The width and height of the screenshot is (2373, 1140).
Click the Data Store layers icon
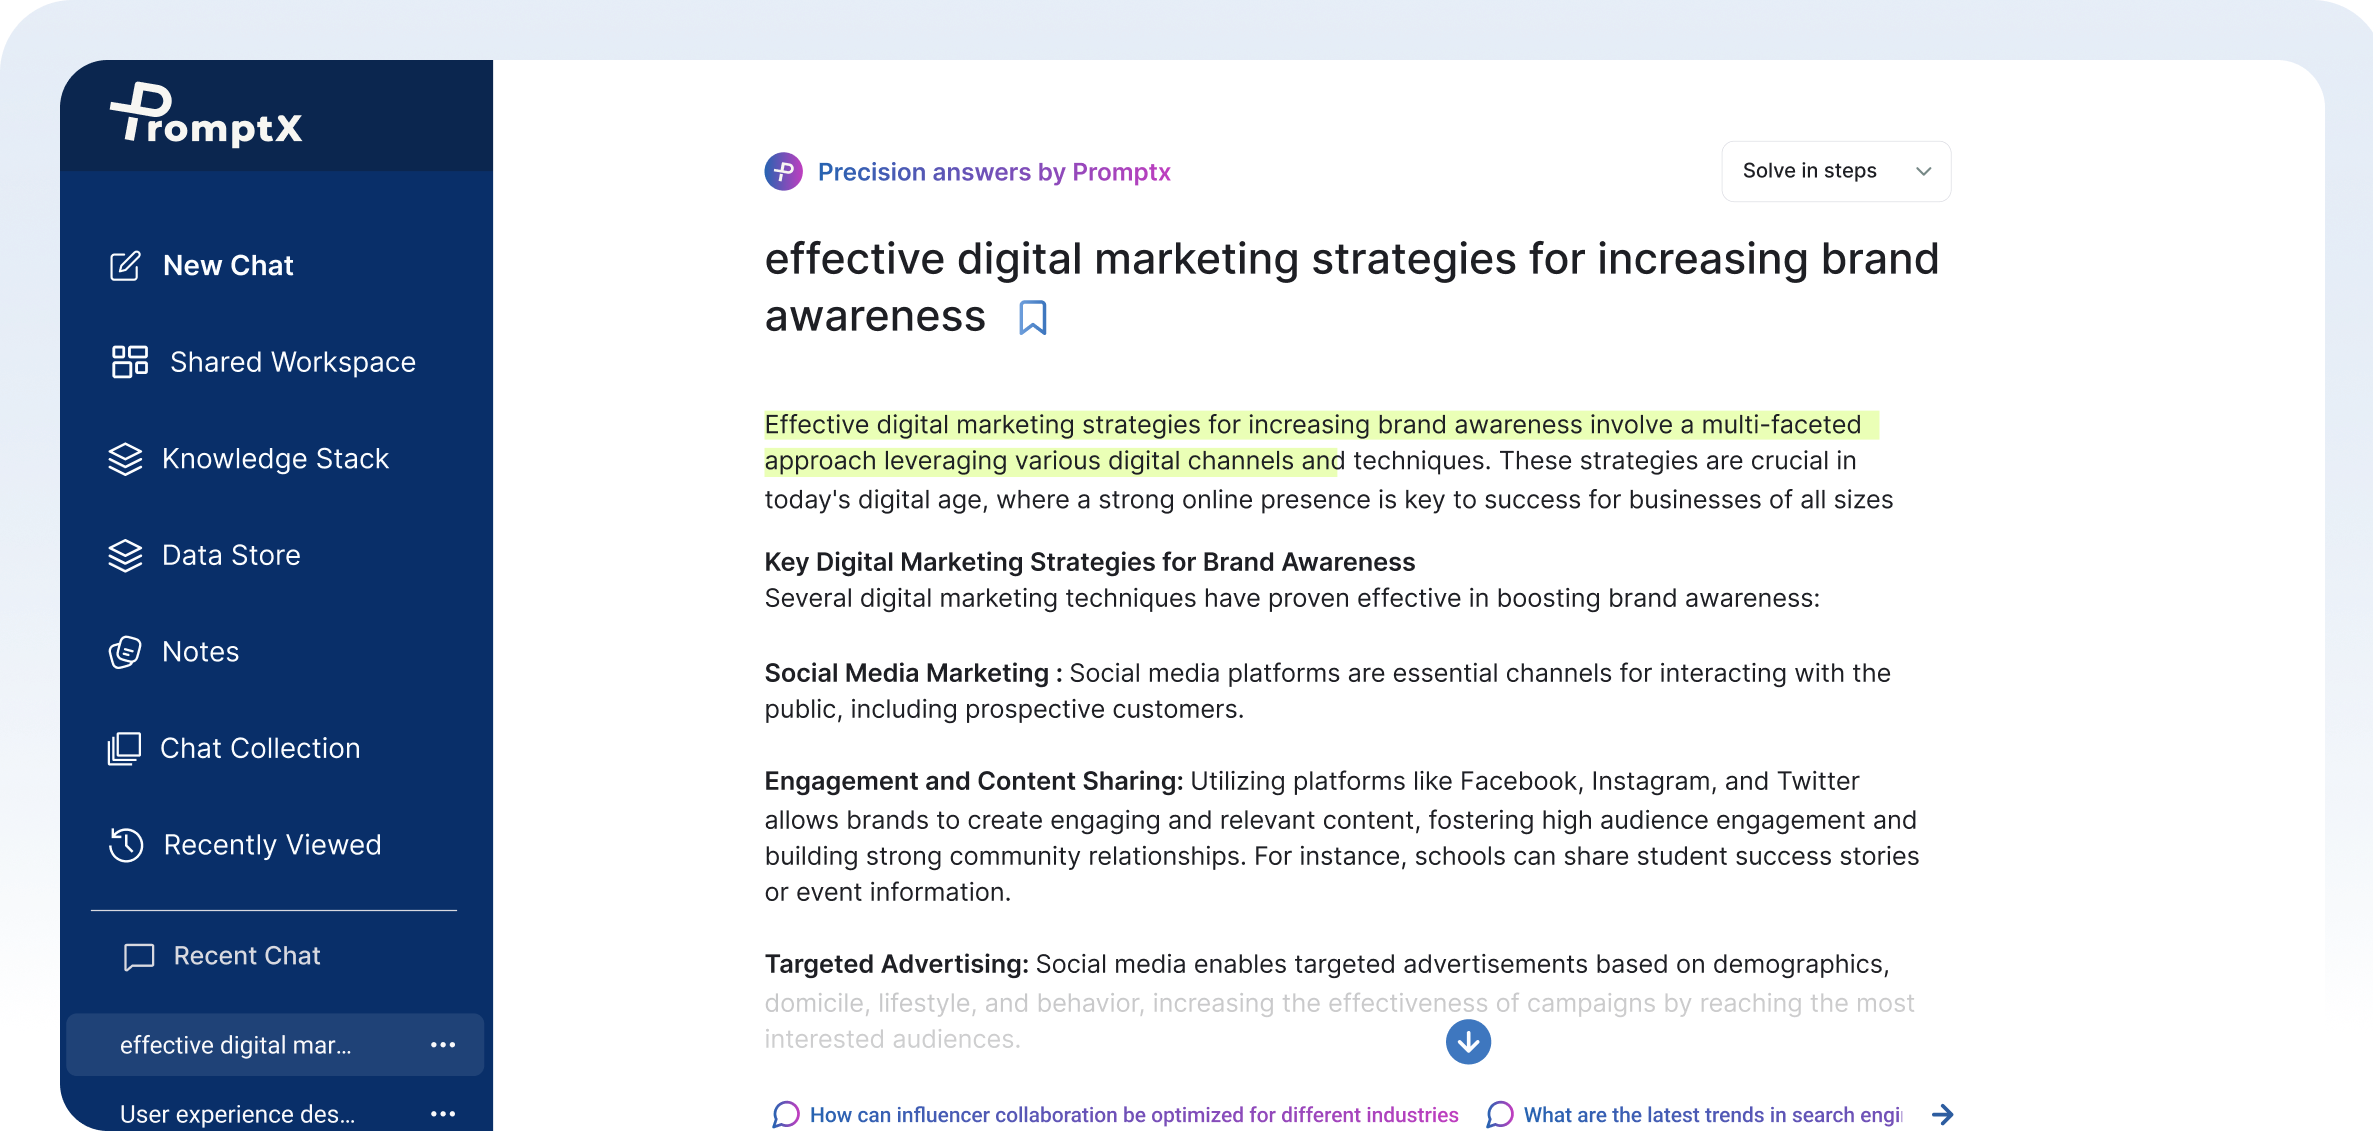coord(125,555)
